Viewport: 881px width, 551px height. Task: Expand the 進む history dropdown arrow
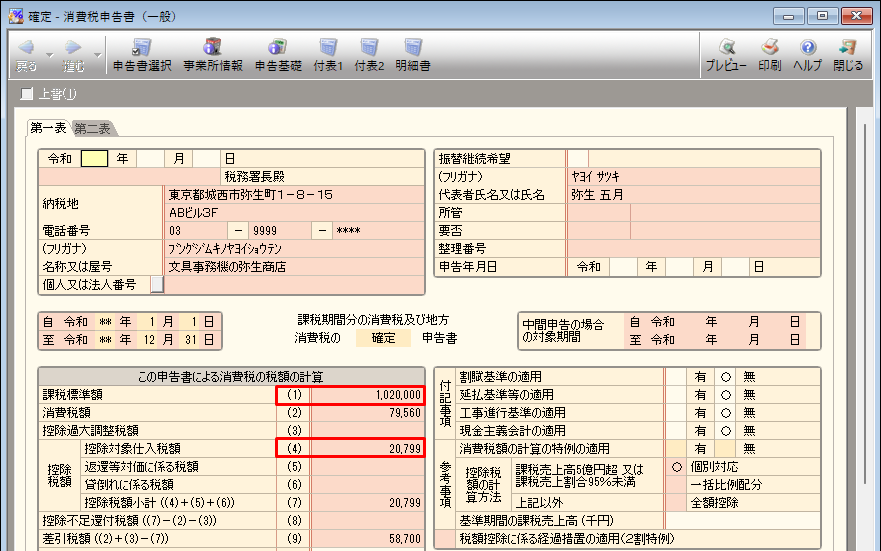click(97, 54)
